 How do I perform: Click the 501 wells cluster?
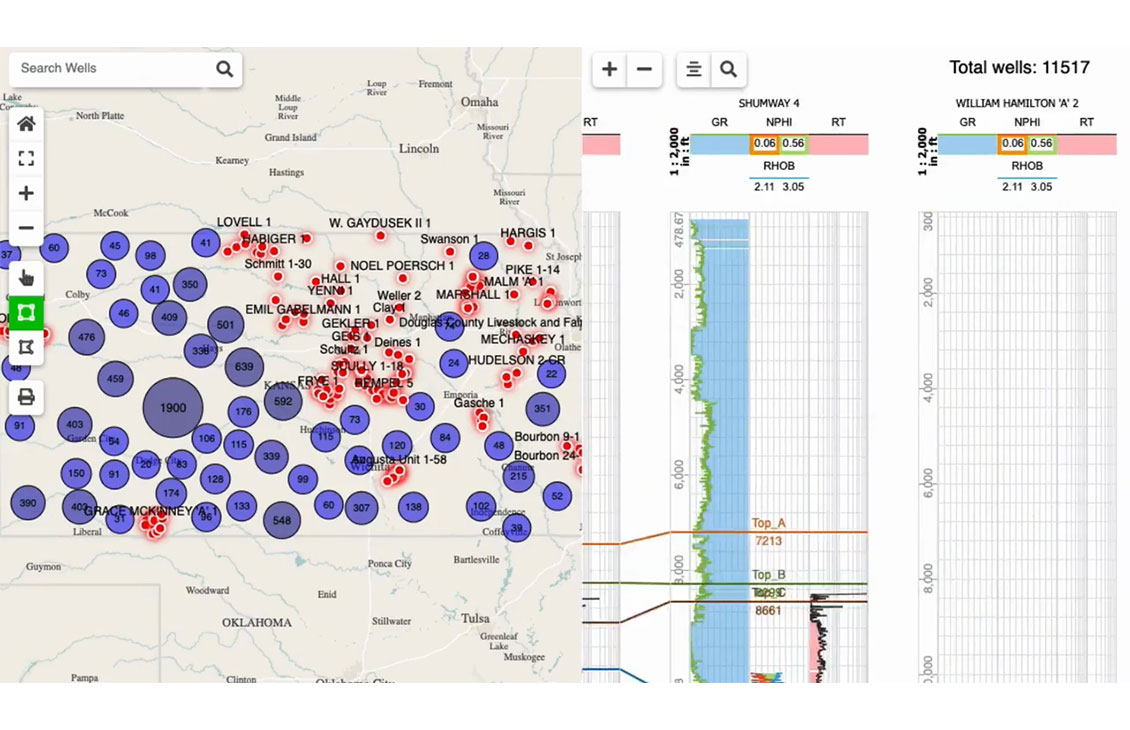pos(226,325)
